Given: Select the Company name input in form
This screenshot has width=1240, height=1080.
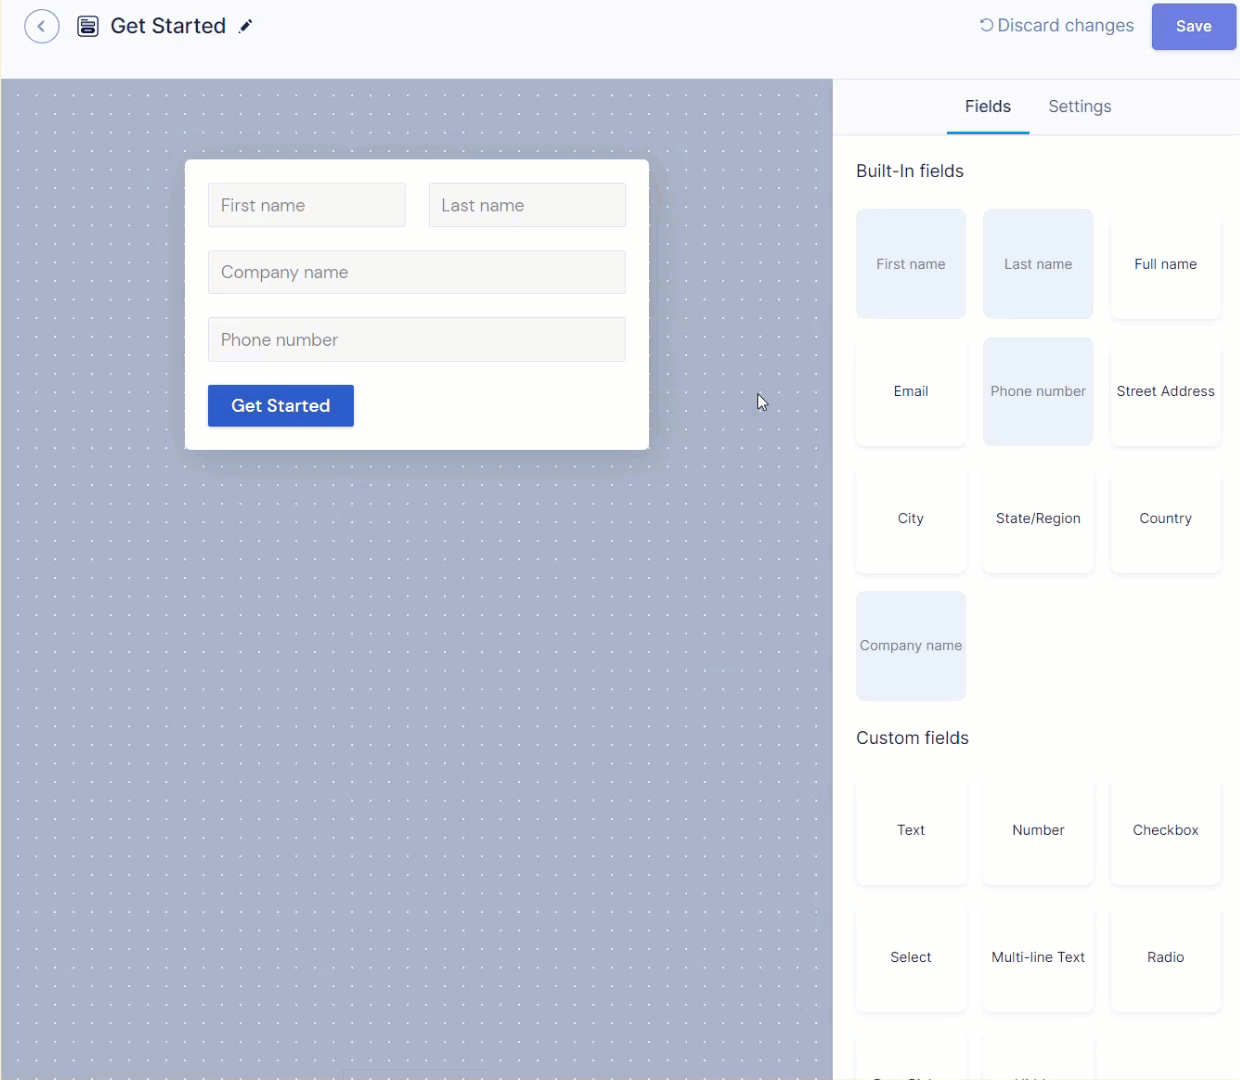Looking at the screenshot, I should tap(416, 272).
